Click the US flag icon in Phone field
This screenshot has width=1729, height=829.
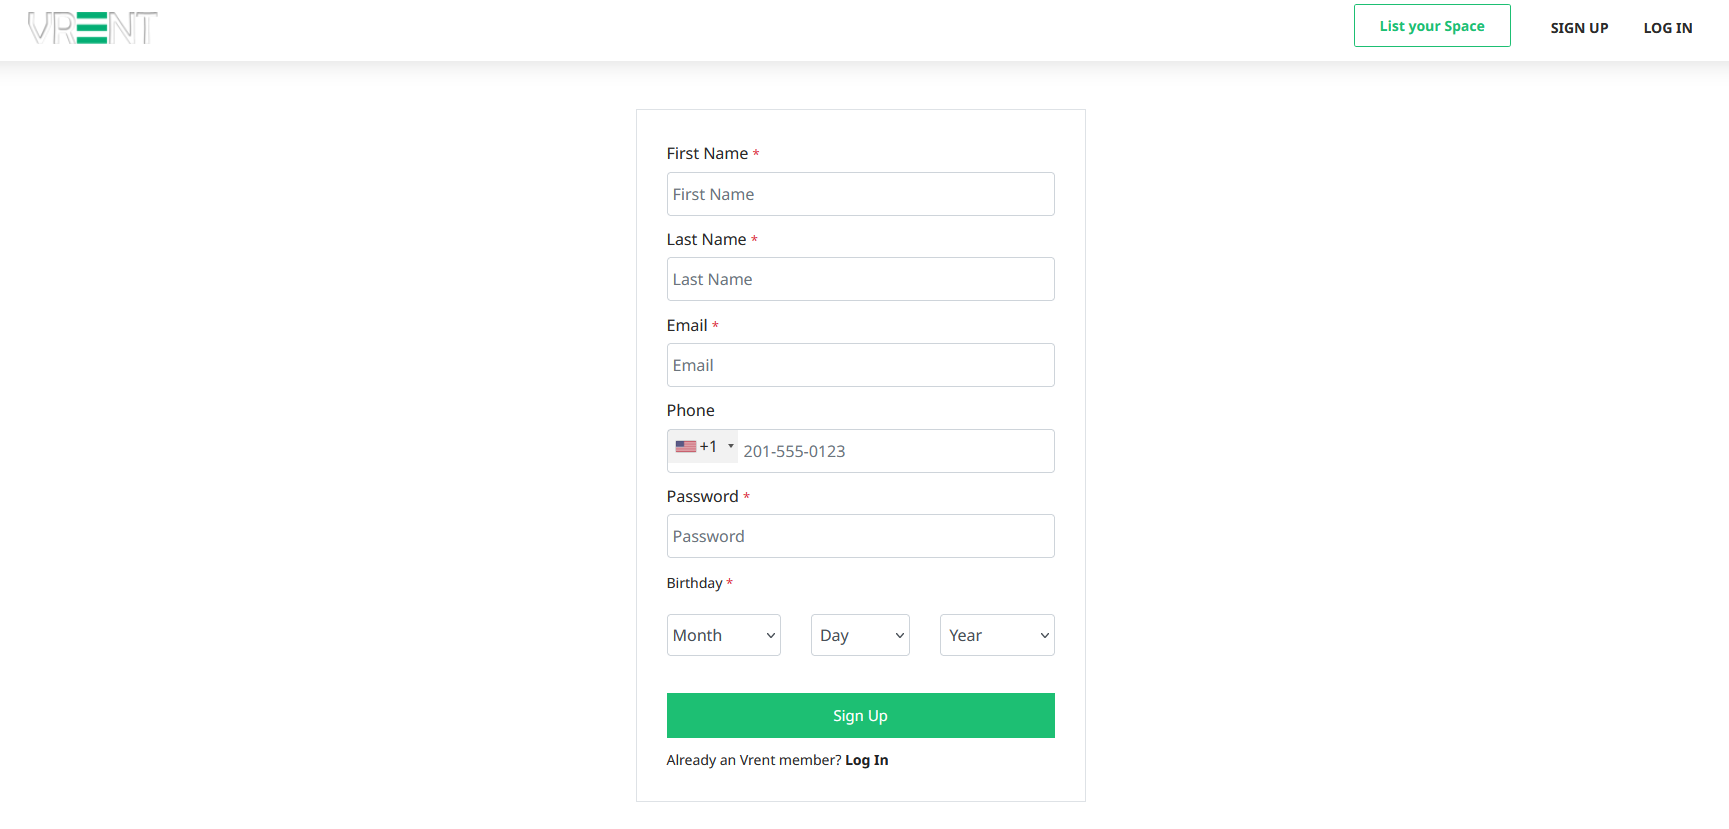click(685, 447)
